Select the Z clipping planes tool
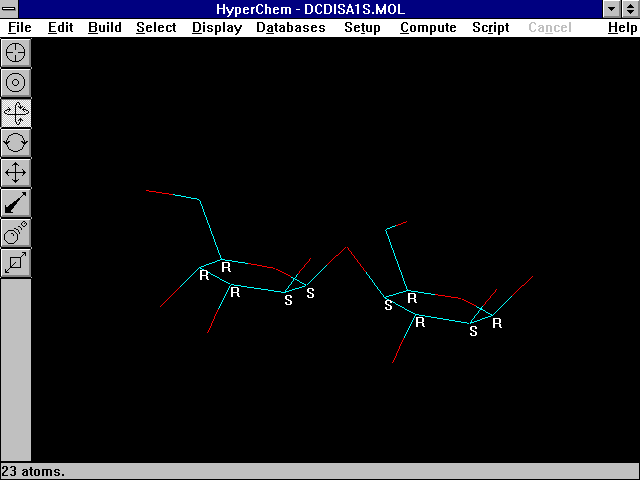The width and height of the screenshot is (640, 480). (16, 262)
